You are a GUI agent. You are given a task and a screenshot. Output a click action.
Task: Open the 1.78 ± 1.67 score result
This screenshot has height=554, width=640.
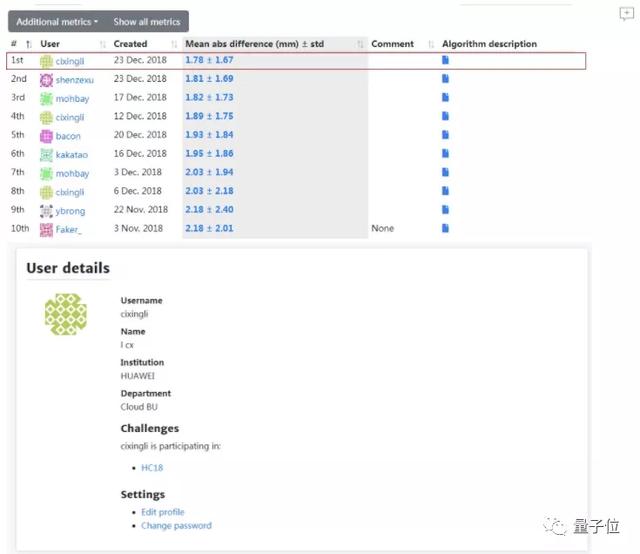point(209,60)
